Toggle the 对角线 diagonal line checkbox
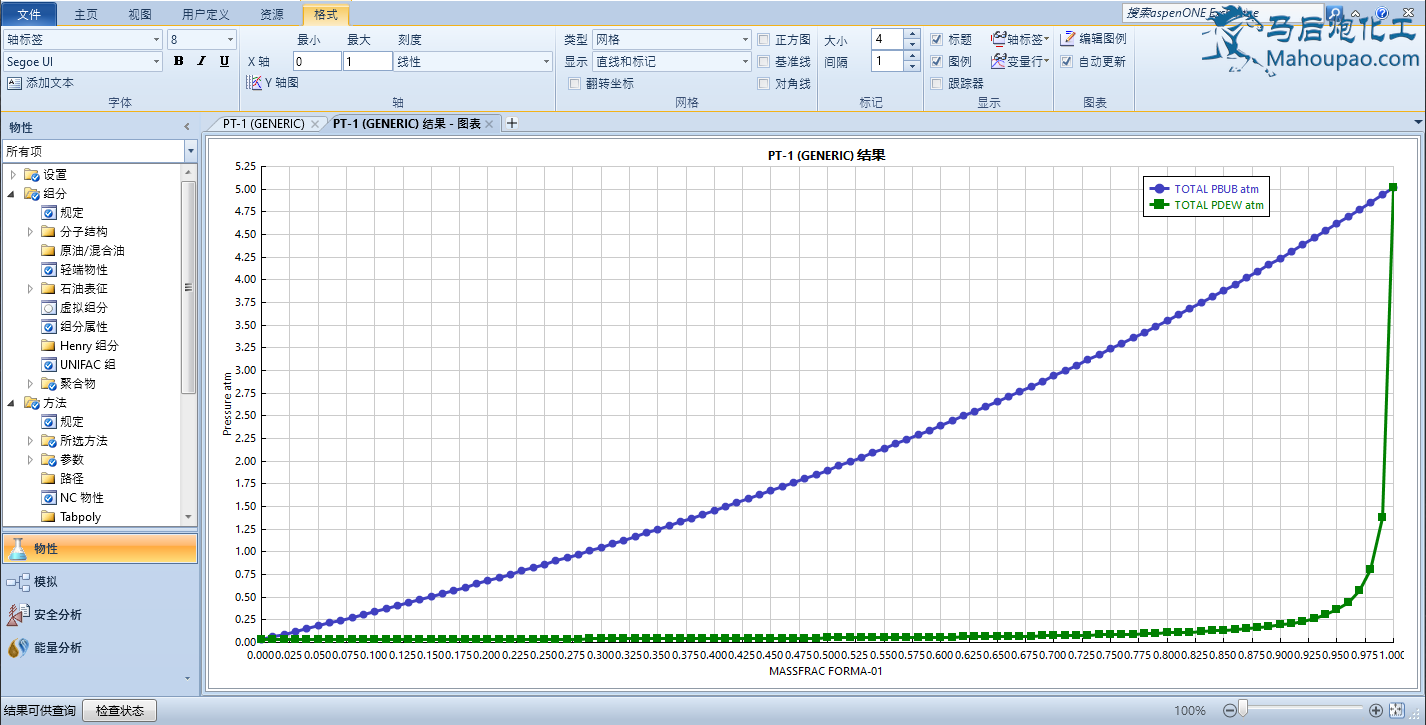This screenshot has width=1426, height=725. pos(764,84)
